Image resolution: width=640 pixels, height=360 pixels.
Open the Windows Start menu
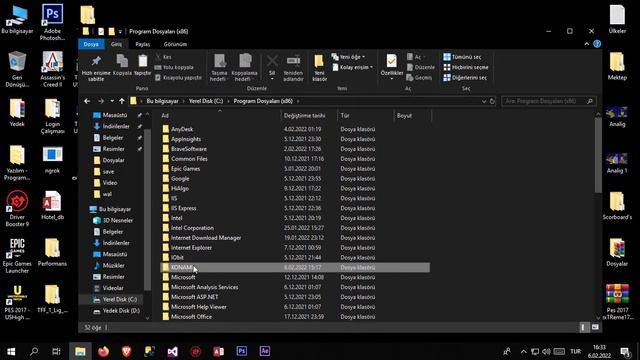pos(11,351)
